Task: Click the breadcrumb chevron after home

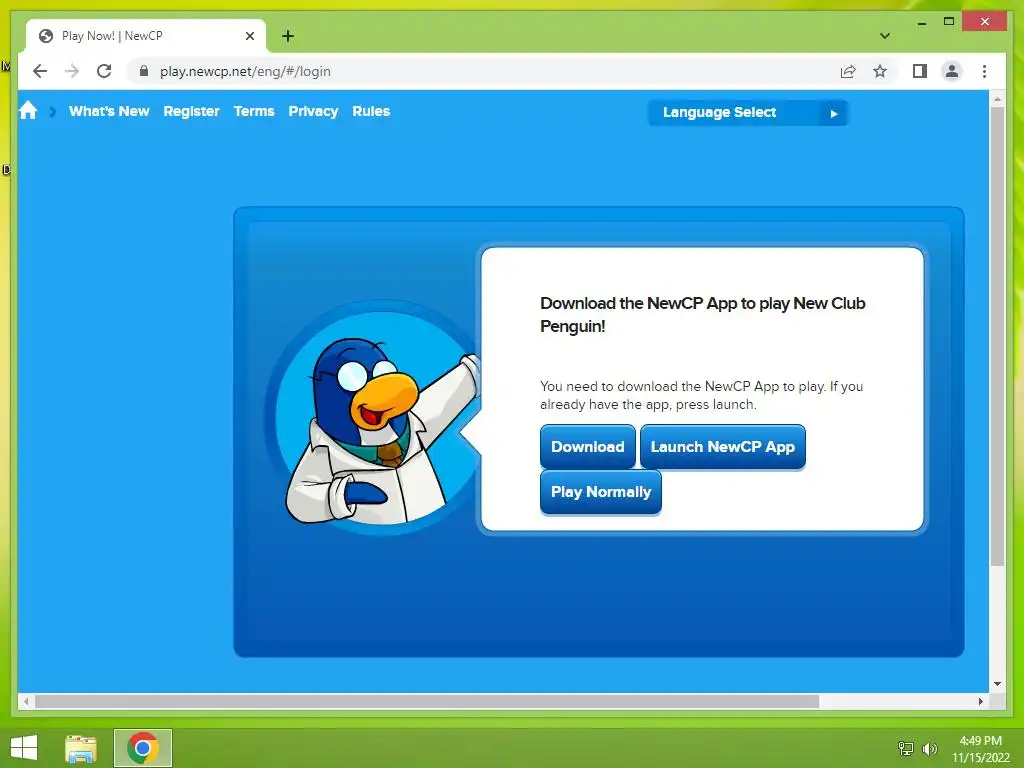Action: coord(53,111)
